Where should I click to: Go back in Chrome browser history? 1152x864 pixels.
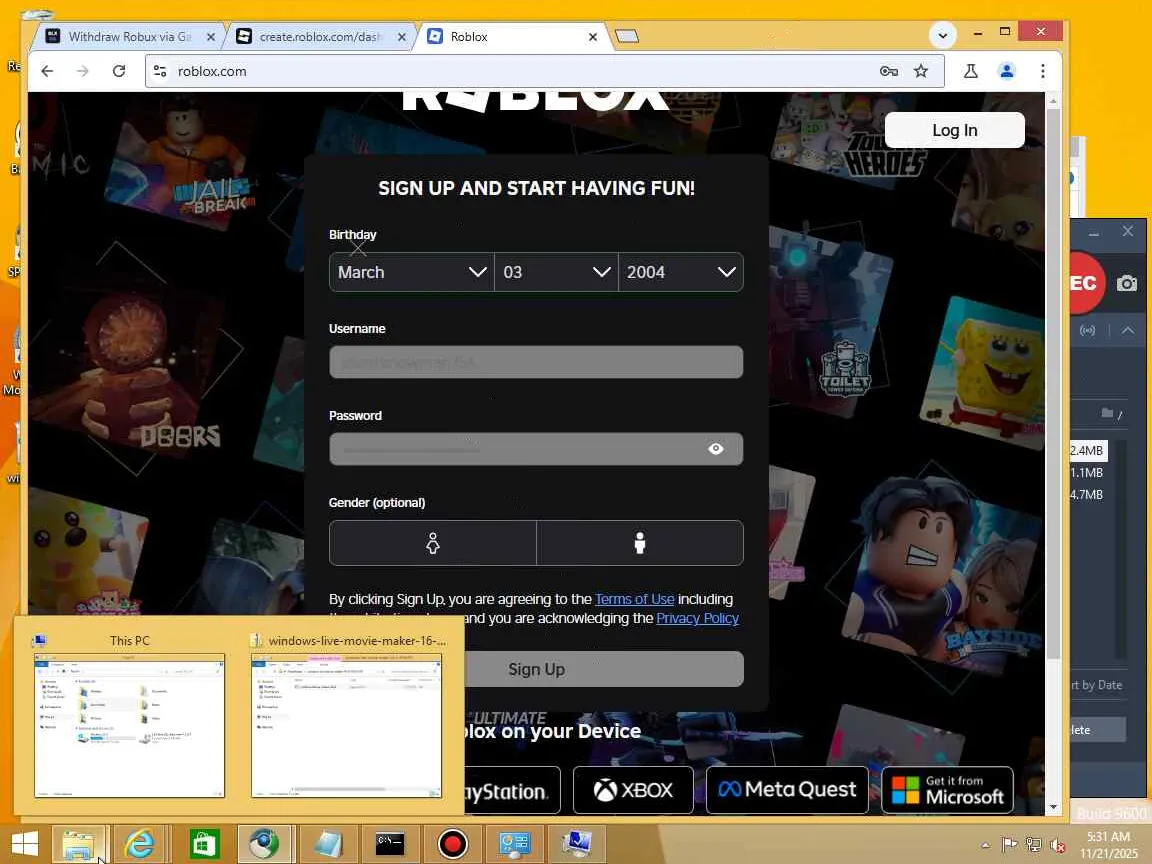[47, 71]
